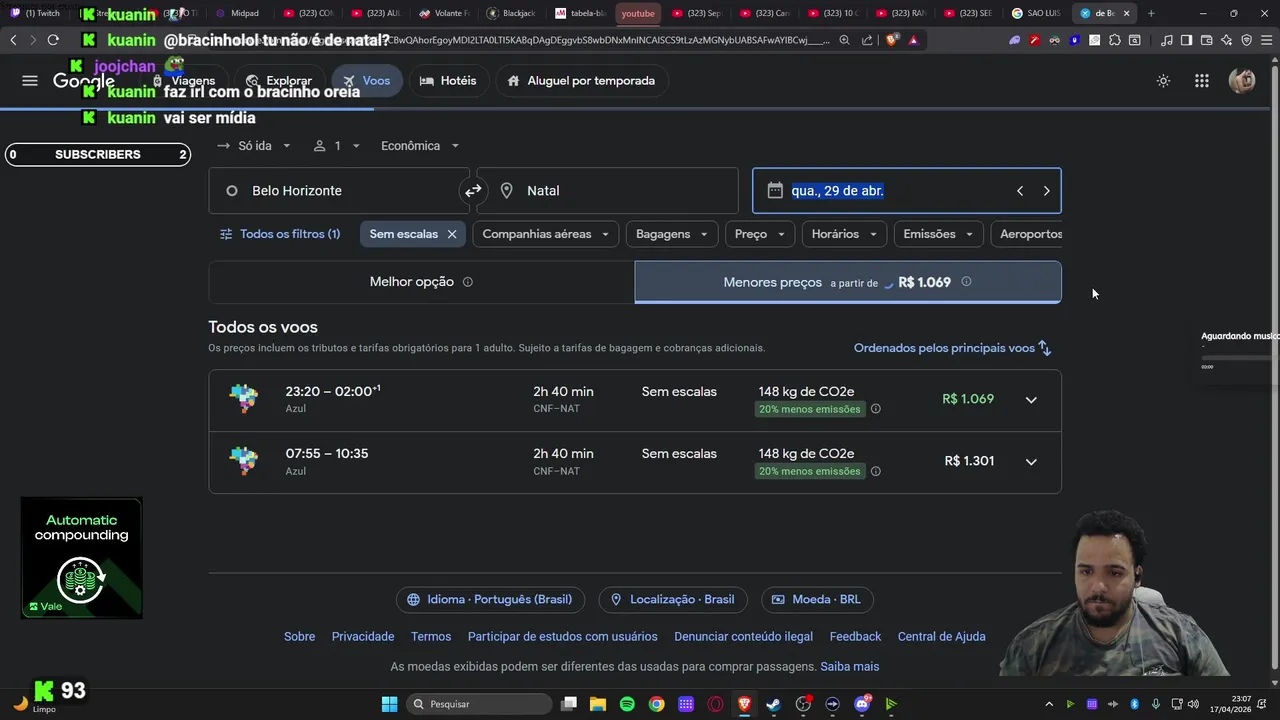Open Discord from the taskbar

tap(862, 704)
